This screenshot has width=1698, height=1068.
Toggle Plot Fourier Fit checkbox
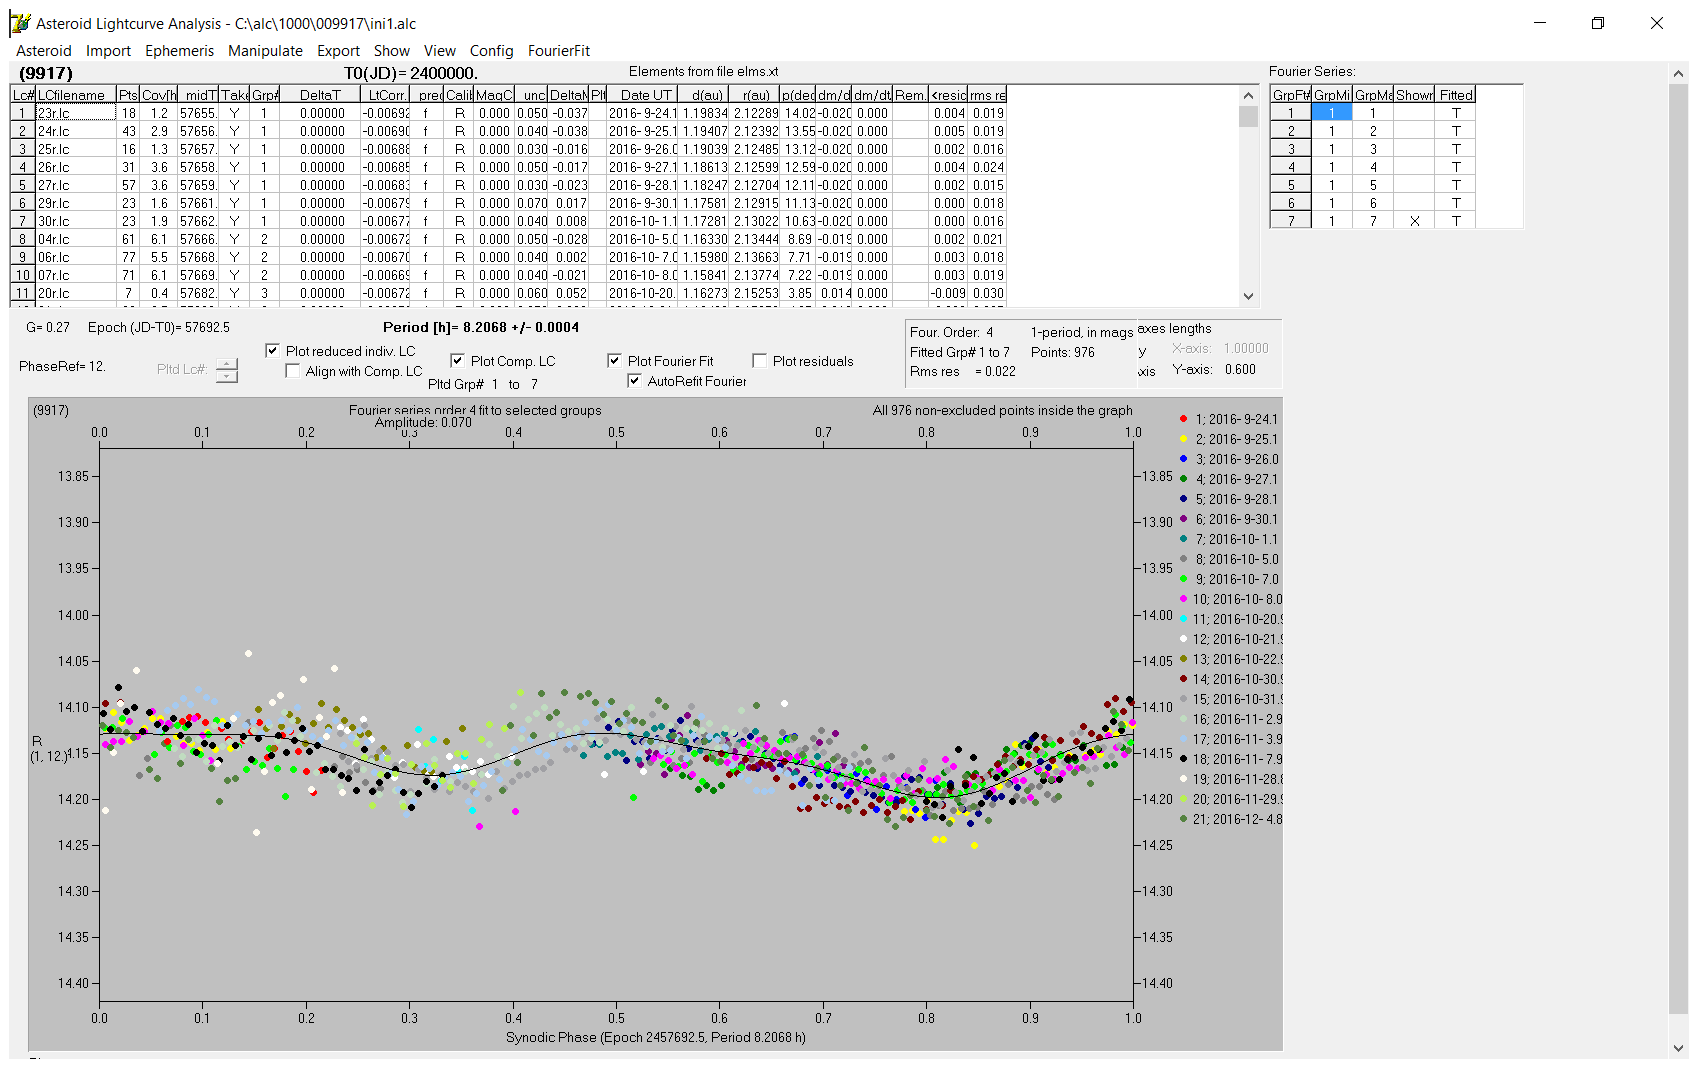click(614, 361)
